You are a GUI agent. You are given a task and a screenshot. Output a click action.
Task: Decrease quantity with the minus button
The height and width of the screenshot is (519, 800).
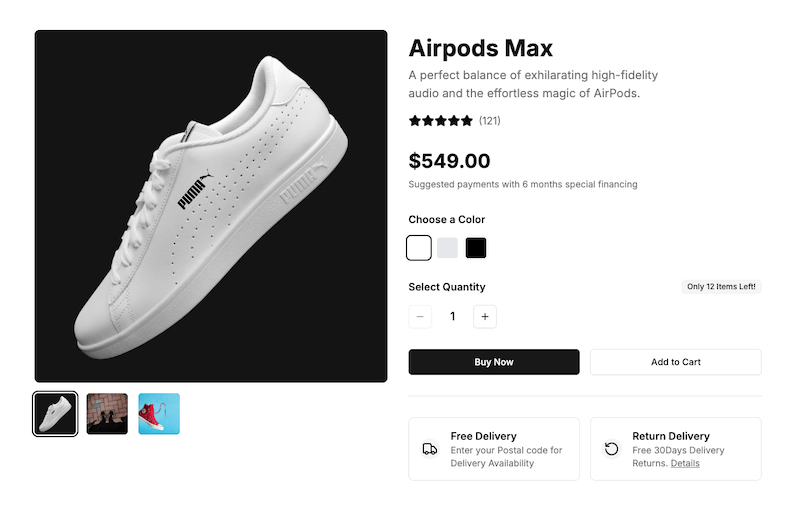(420, 317)
